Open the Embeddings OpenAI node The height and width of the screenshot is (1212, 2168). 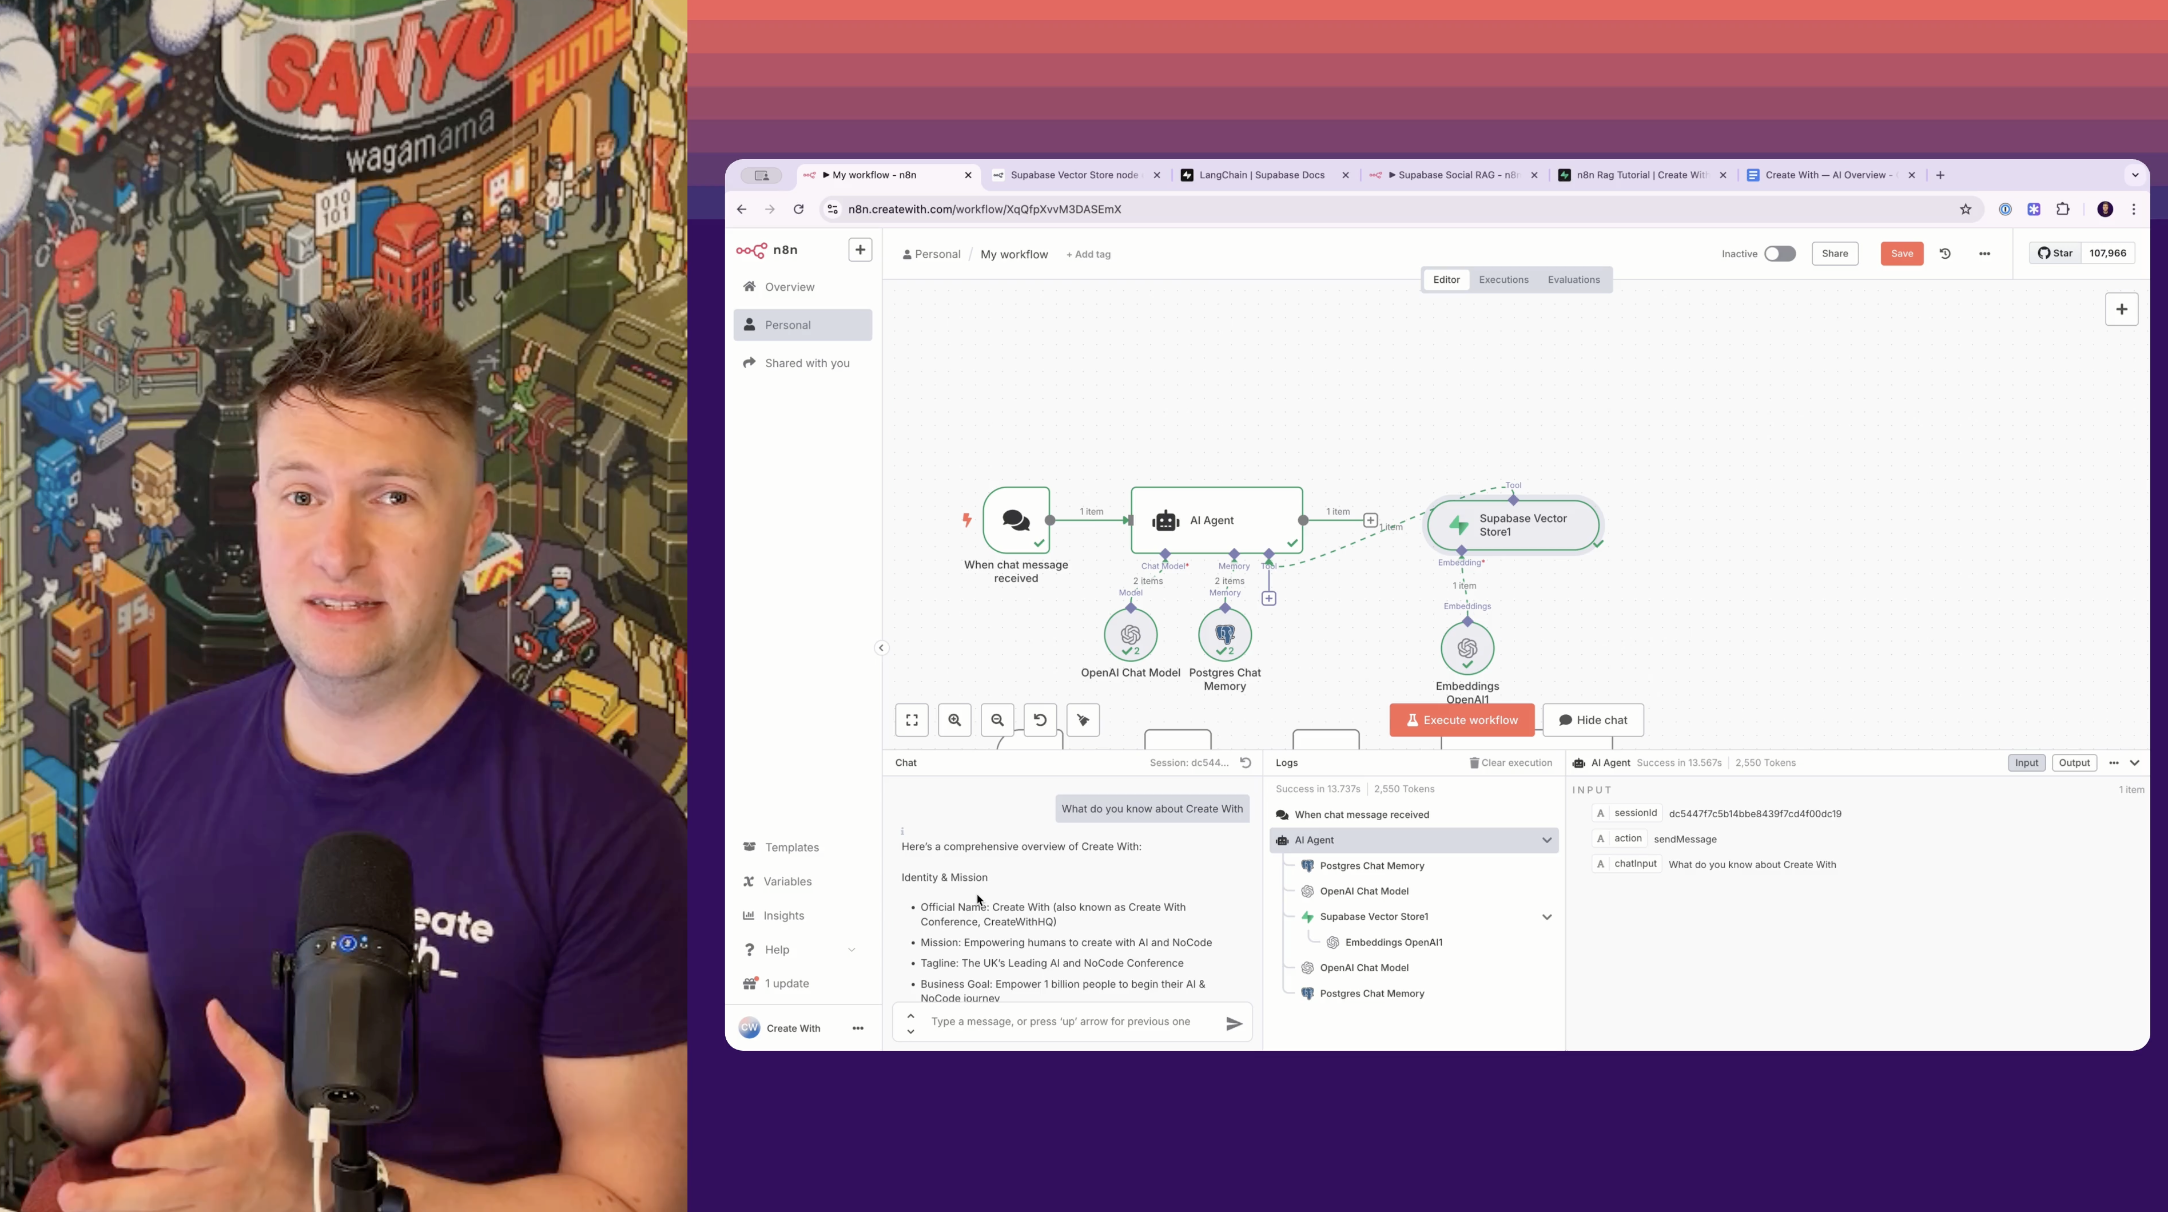1466,646
